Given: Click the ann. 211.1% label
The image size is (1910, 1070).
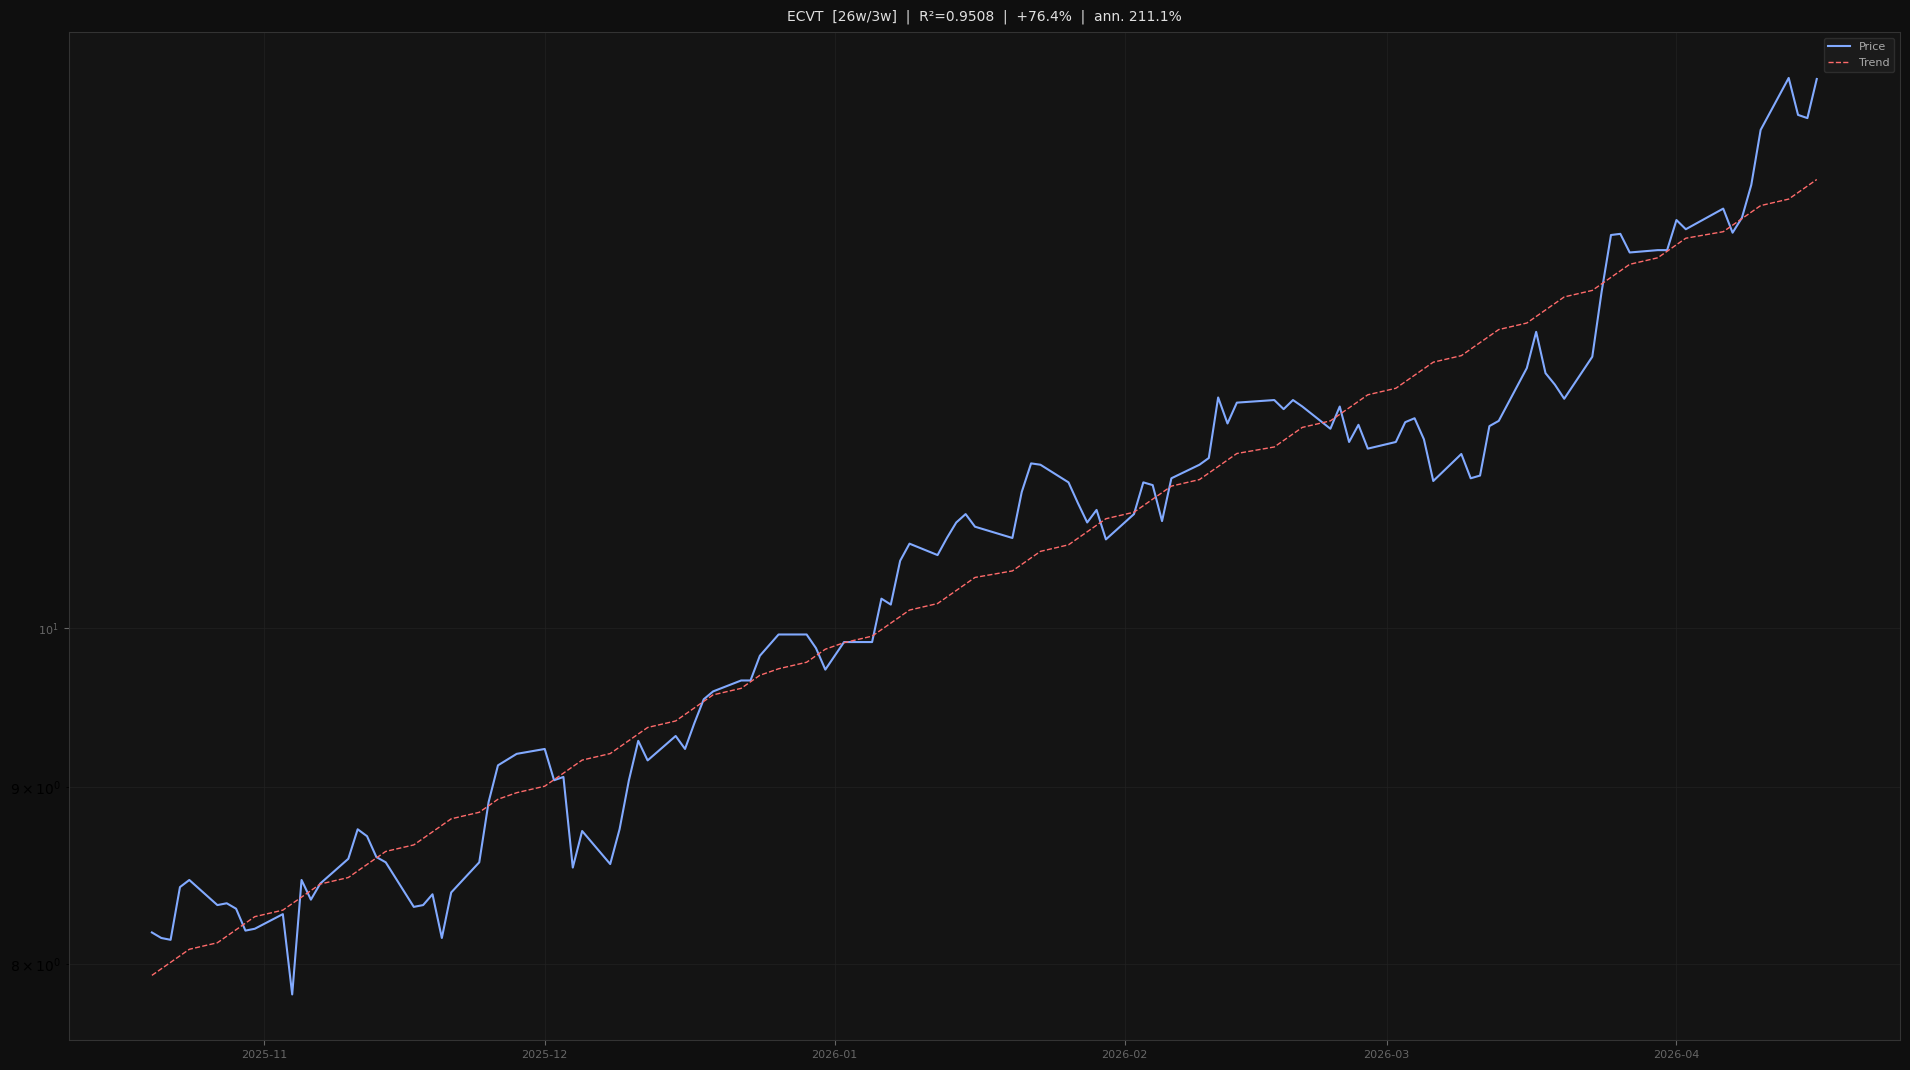Looking at the screenshot, I should [1135, 16].
